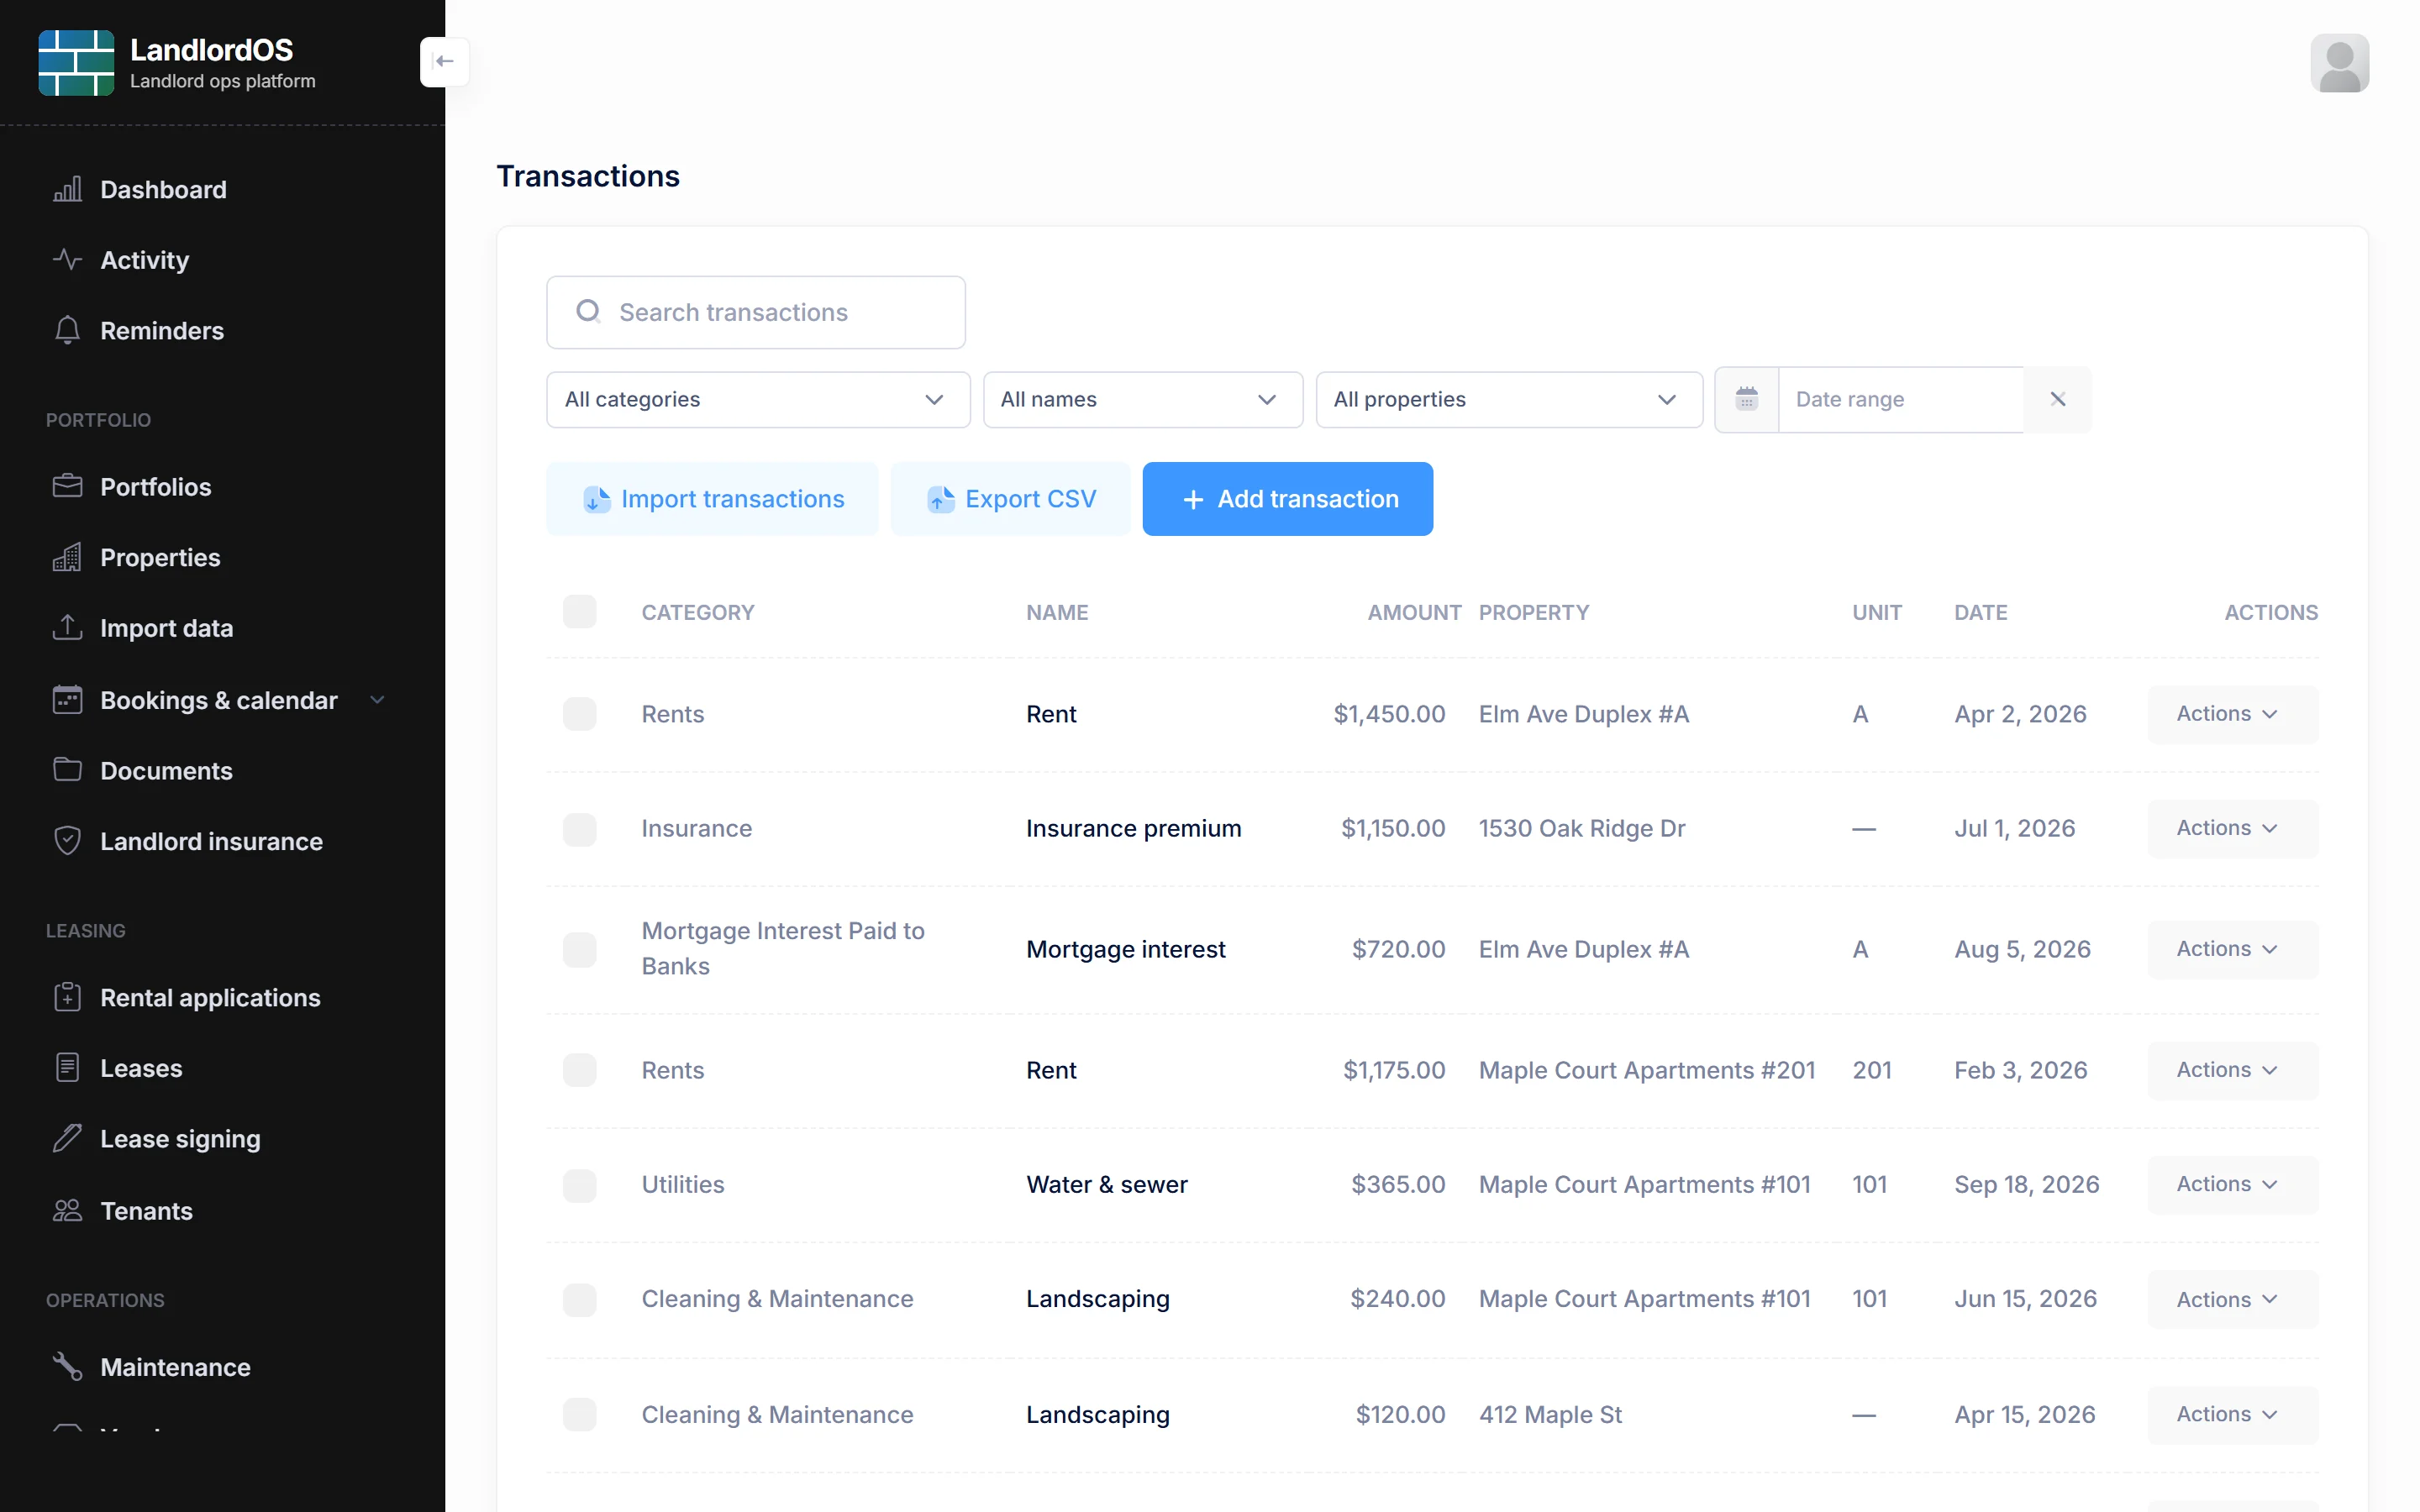Open Actions menu for Insurance premium row

[x=2231, y=828]
